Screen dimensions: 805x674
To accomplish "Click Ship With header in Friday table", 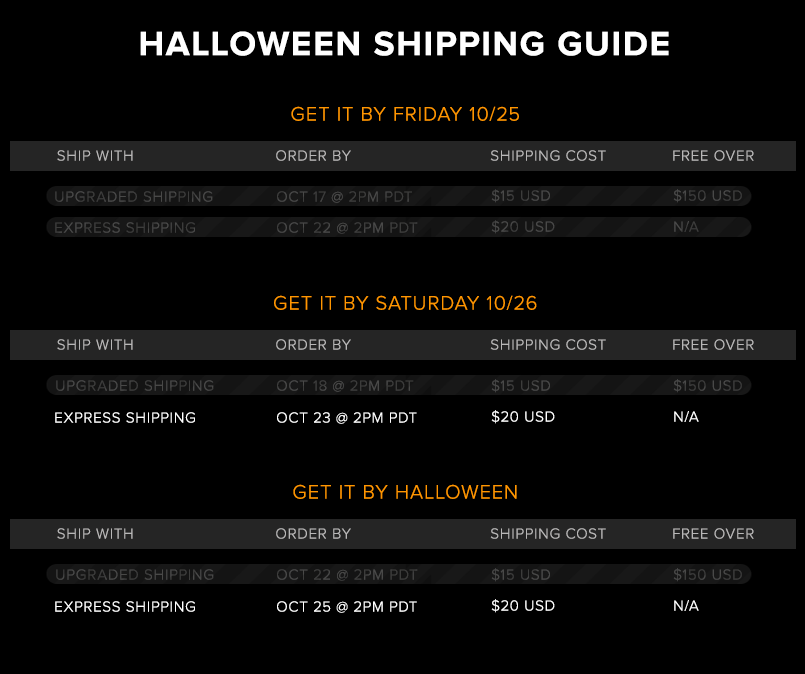I will click(x=95, y=156).
